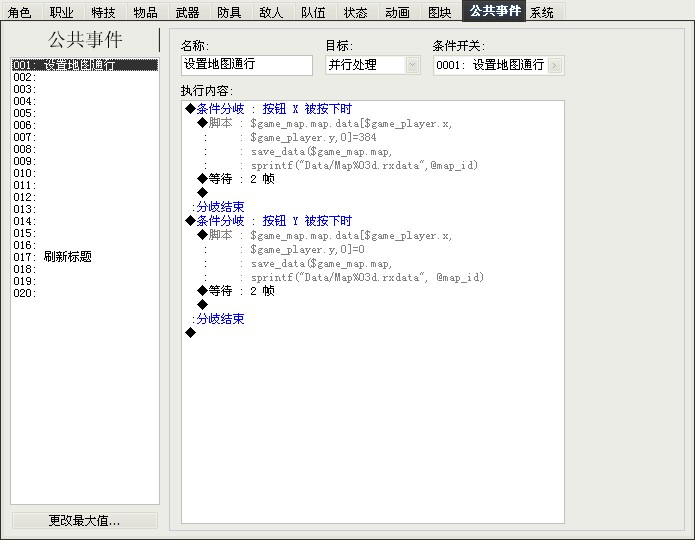The height and width of the screenshot is (540, 695).
Task: Open the 目标 并行处理 dropdown
Action: [x=373, y=65]
